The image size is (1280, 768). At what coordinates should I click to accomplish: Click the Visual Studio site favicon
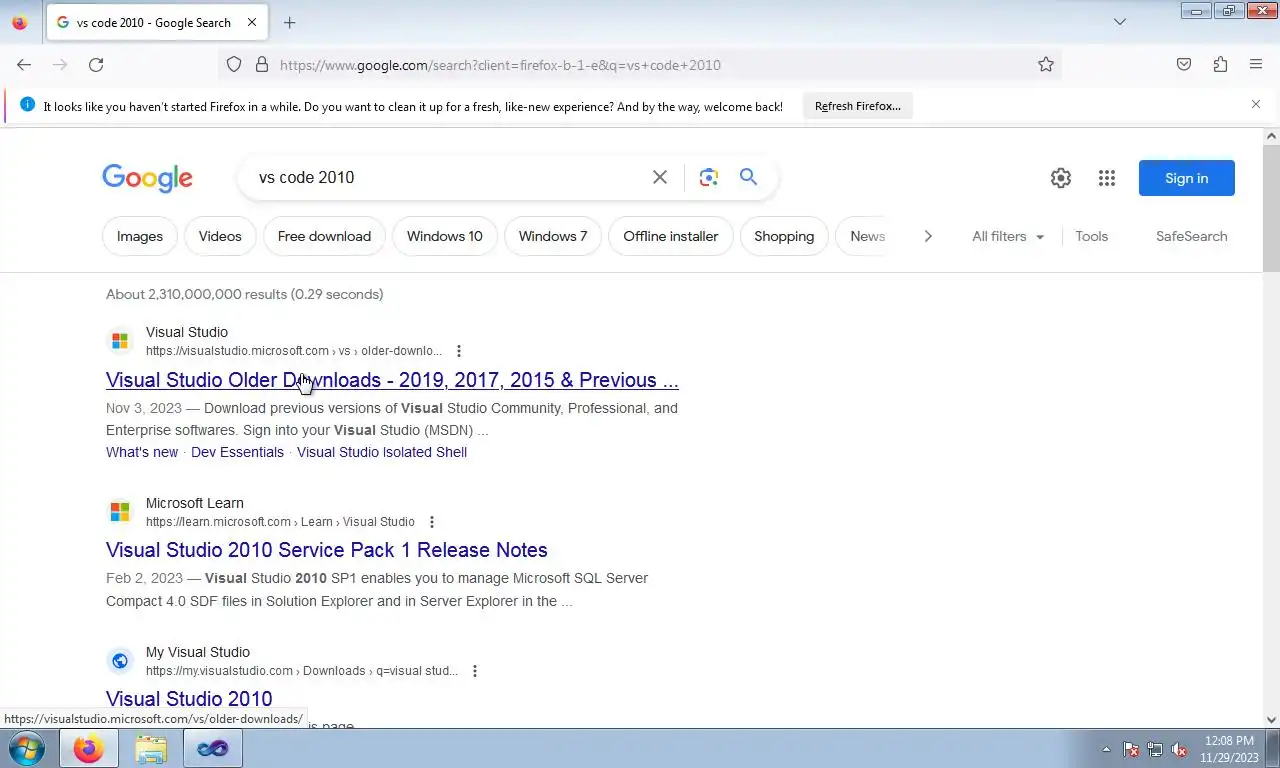pyautogui.click(x=120, y=341)
